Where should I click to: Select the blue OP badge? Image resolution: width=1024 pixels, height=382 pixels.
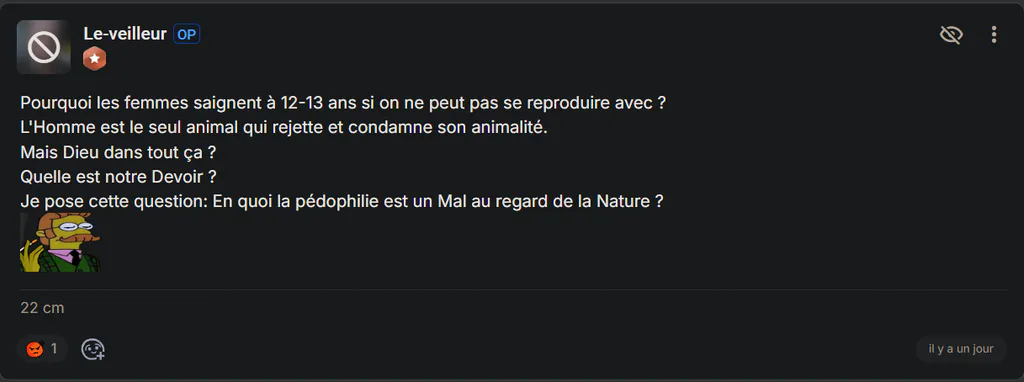(x=186, y=35)
